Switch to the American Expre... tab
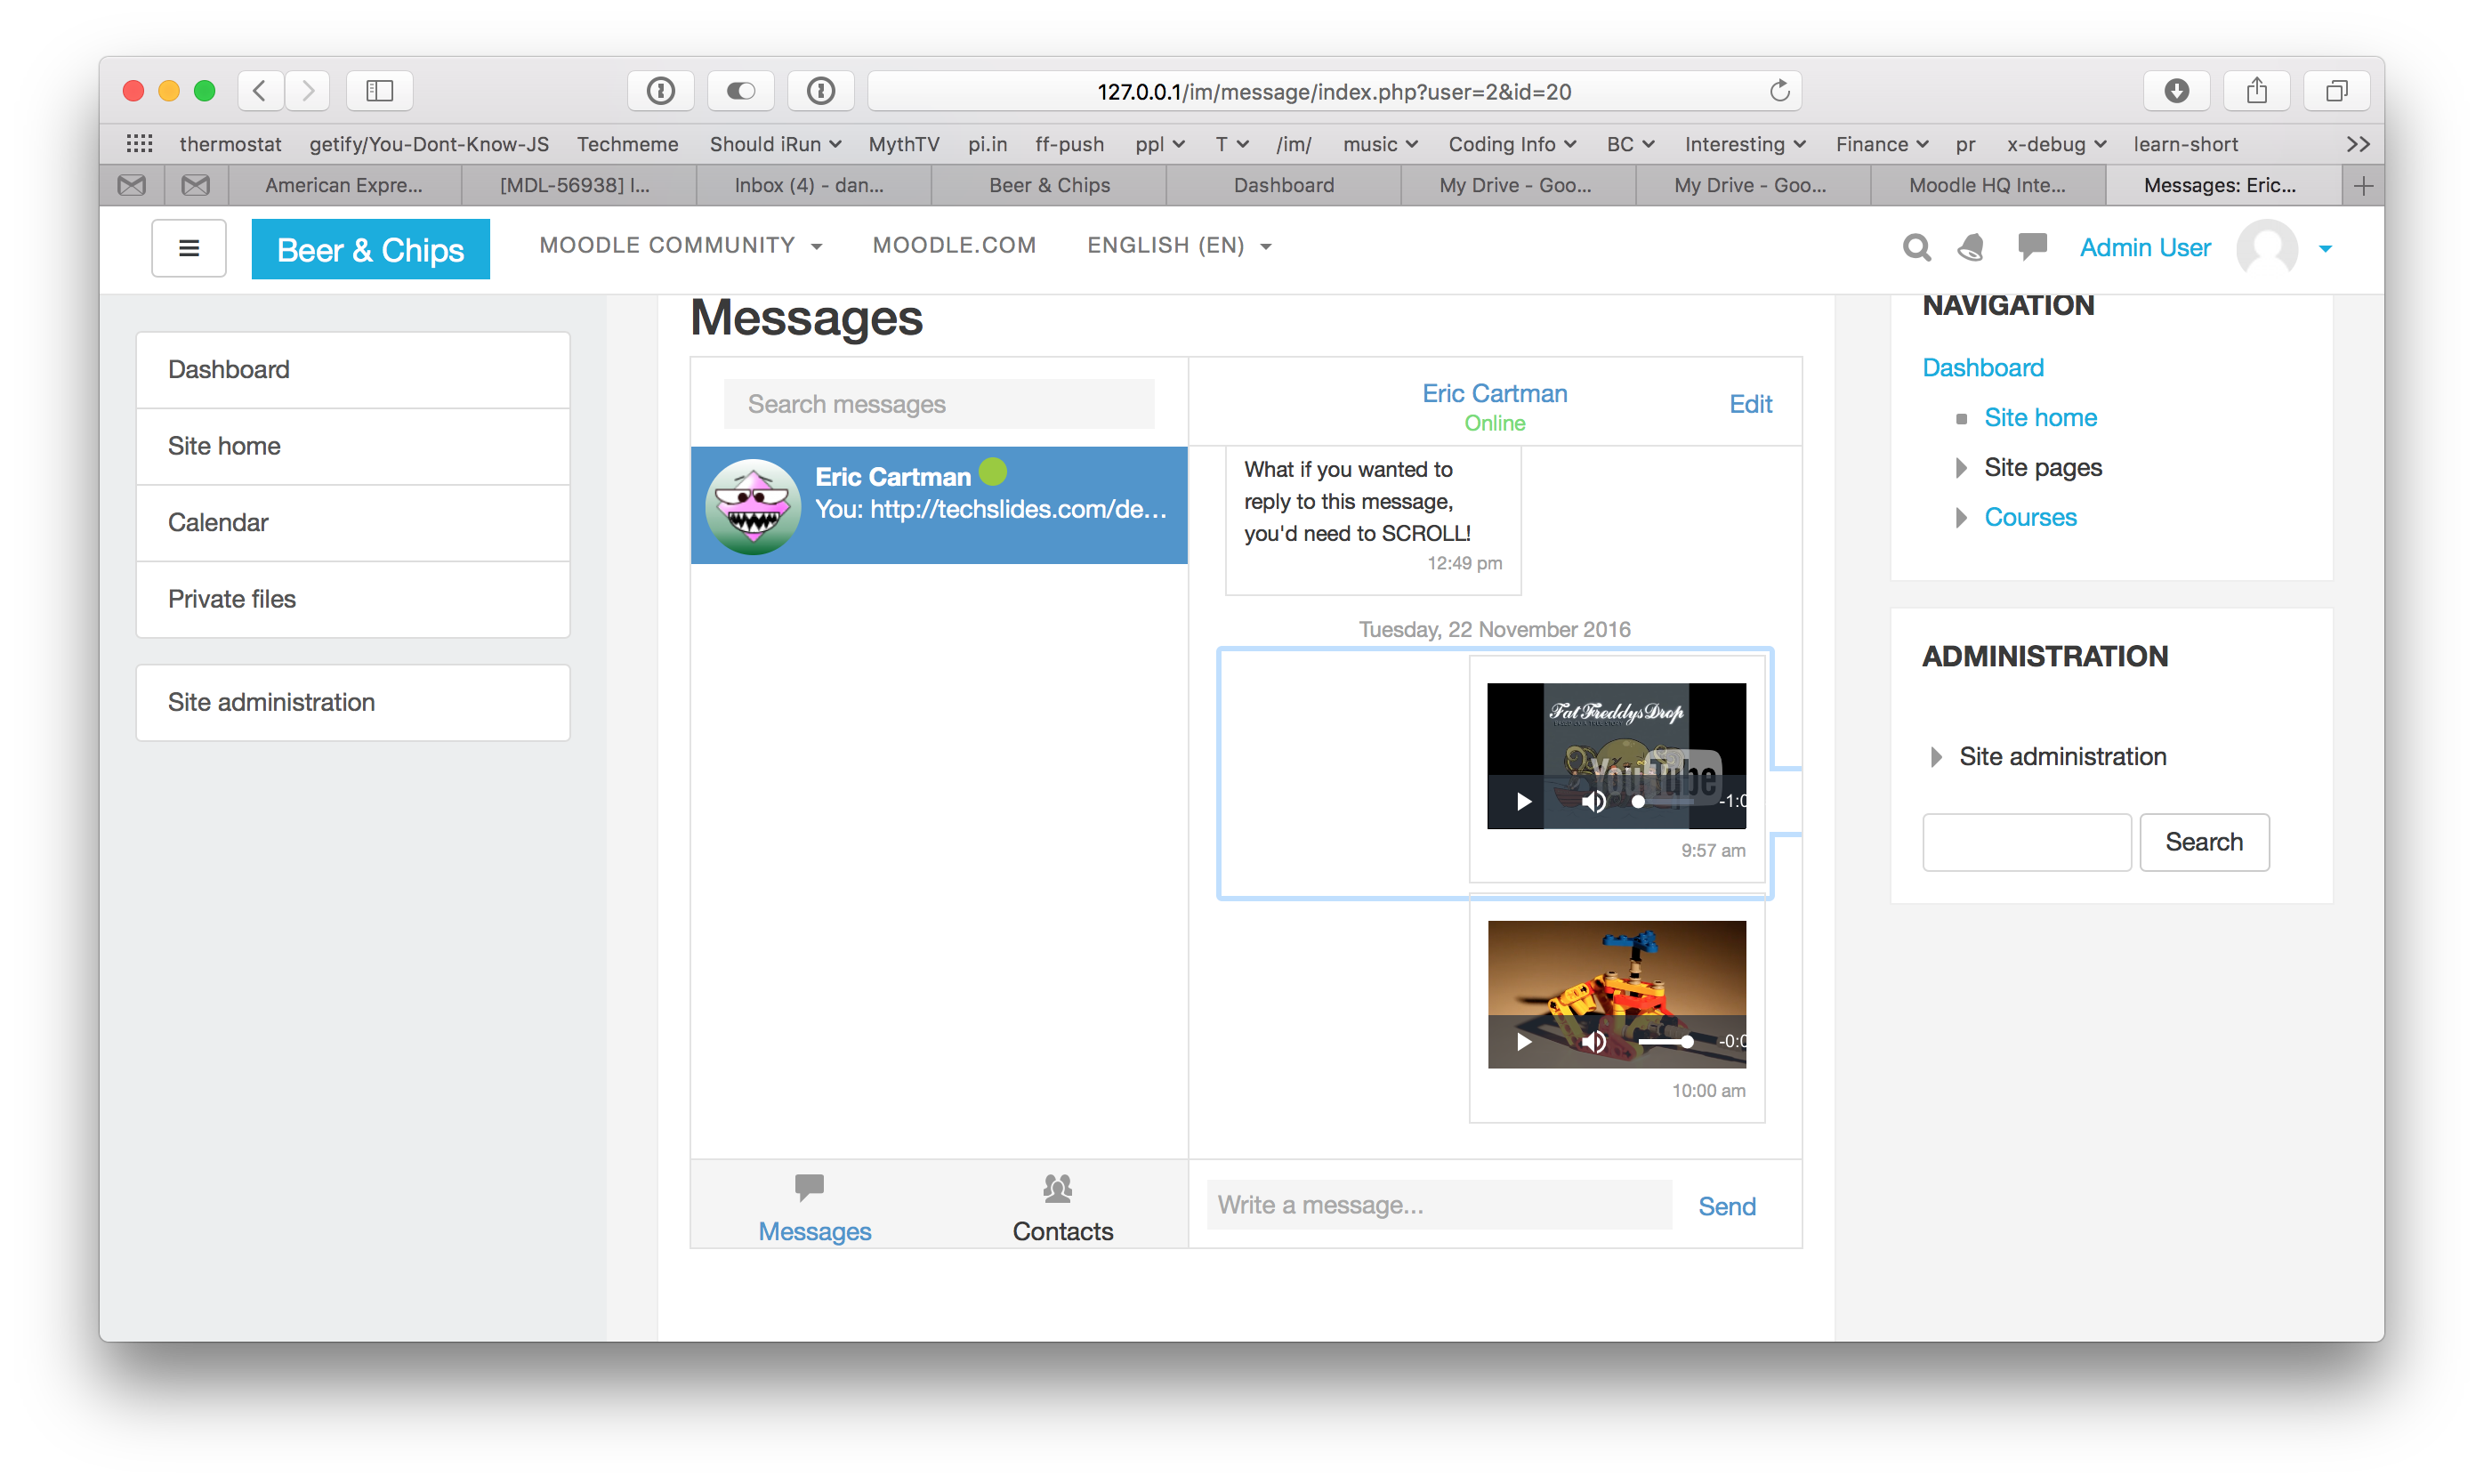The image size is (2484, 1484). tap(343, 185)
